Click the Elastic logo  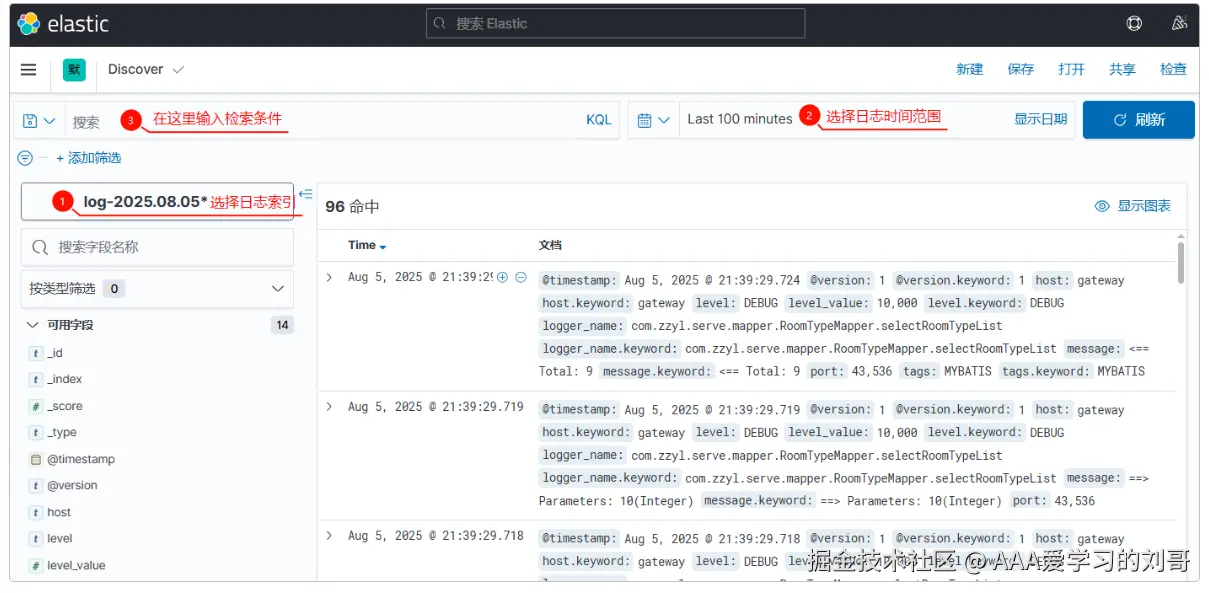tap(63, 24)
